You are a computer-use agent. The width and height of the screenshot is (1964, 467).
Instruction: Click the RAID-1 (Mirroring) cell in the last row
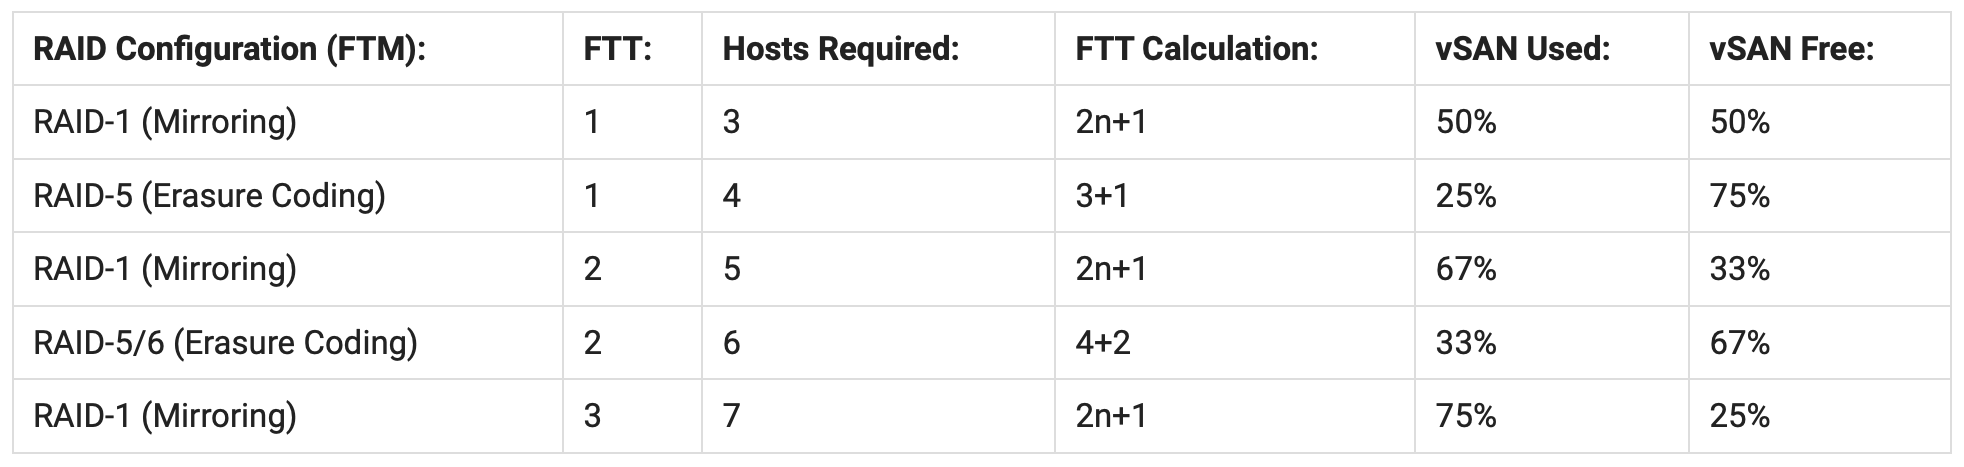(x=165, y=416)
